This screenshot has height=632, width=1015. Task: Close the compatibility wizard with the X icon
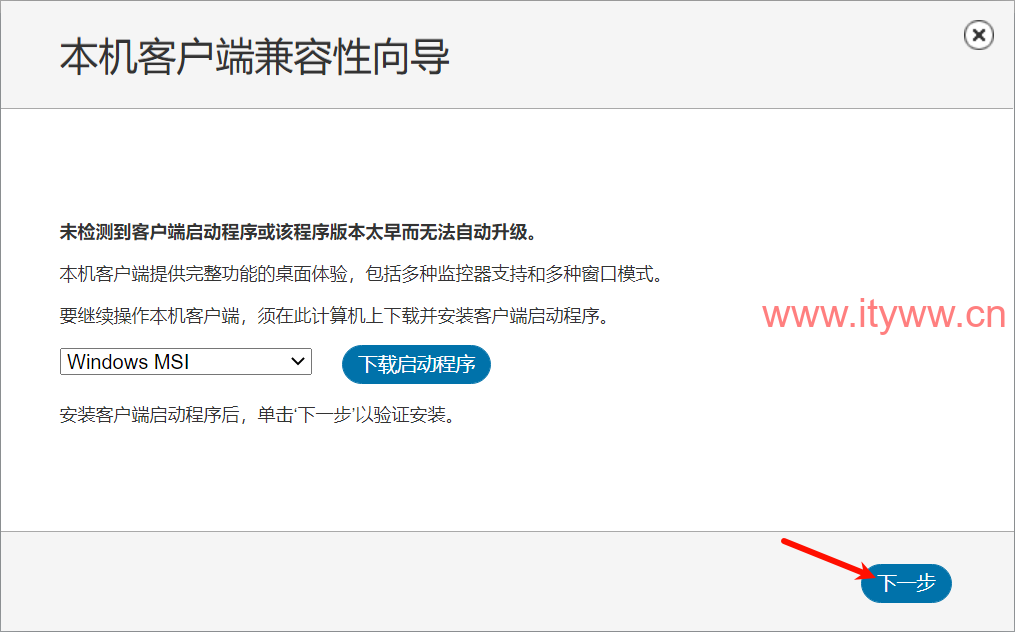pyautogui.click(x=978, y=35)
